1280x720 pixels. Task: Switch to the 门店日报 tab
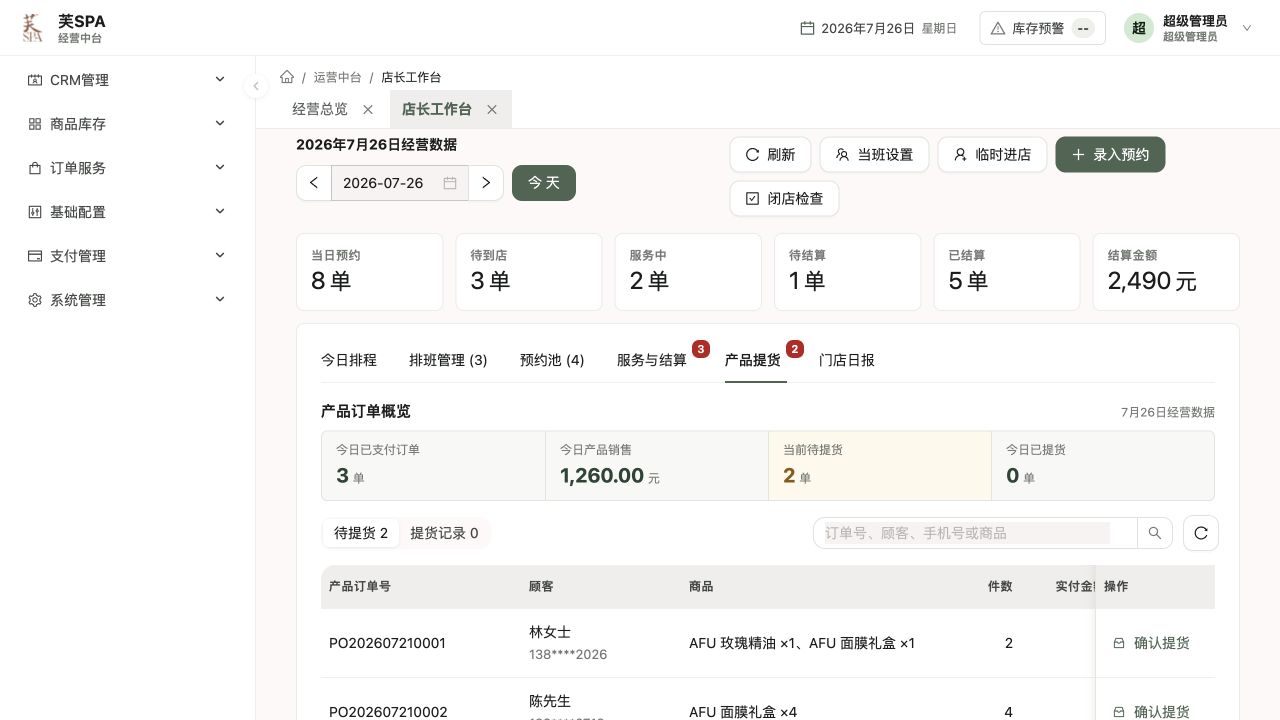tap(847, 360)
